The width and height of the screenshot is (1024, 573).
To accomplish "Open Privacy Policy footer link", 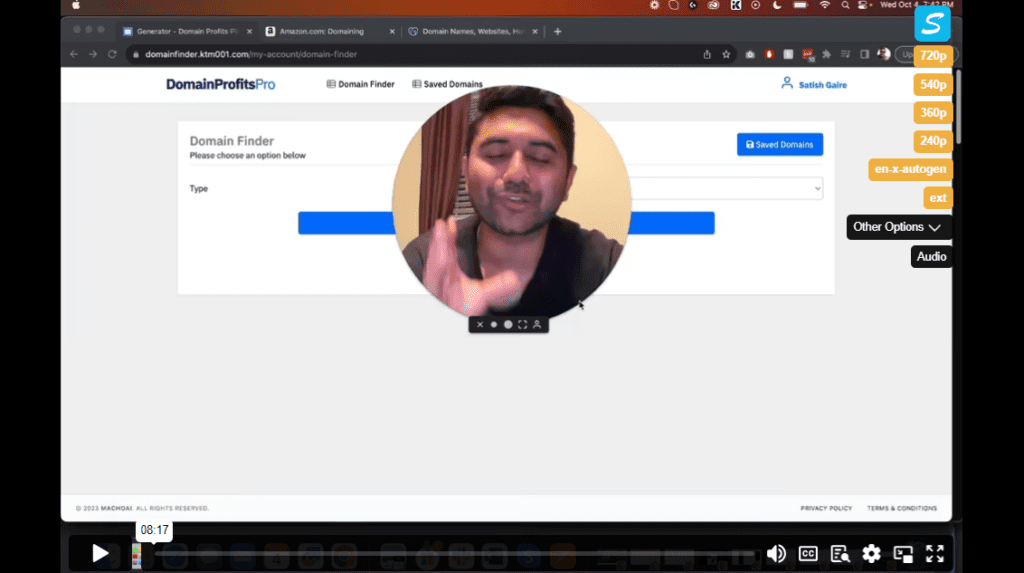I will tap(826, 508).
